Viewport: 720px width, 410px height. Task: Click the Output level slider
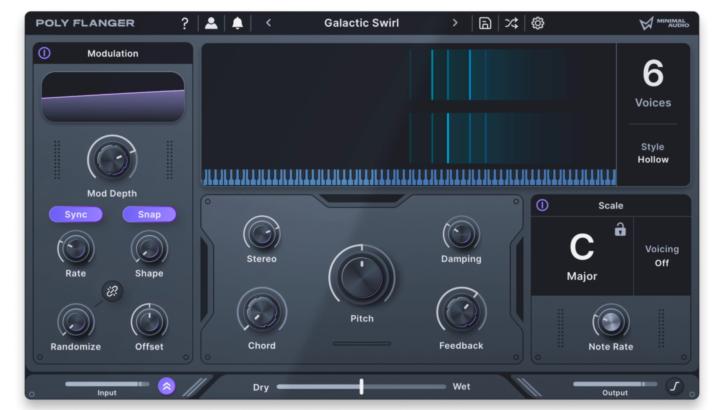tap(615, 384)
